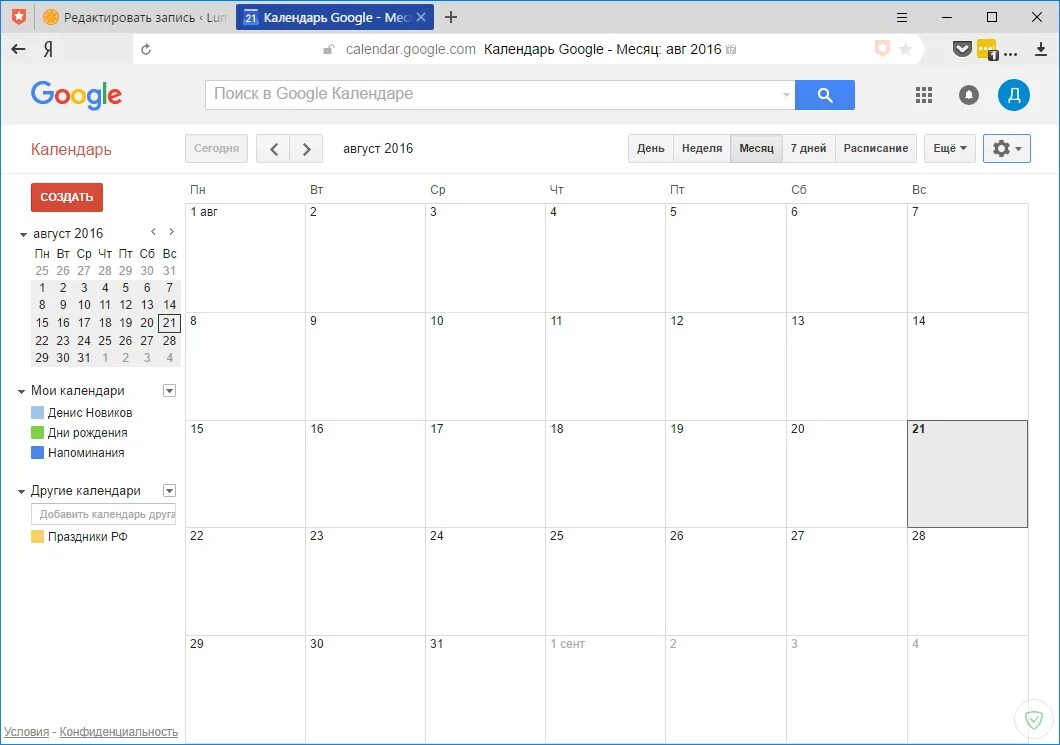Collapse the Другие календари section
Viewport: 1060px width, 745px height.
coord(21,491)
